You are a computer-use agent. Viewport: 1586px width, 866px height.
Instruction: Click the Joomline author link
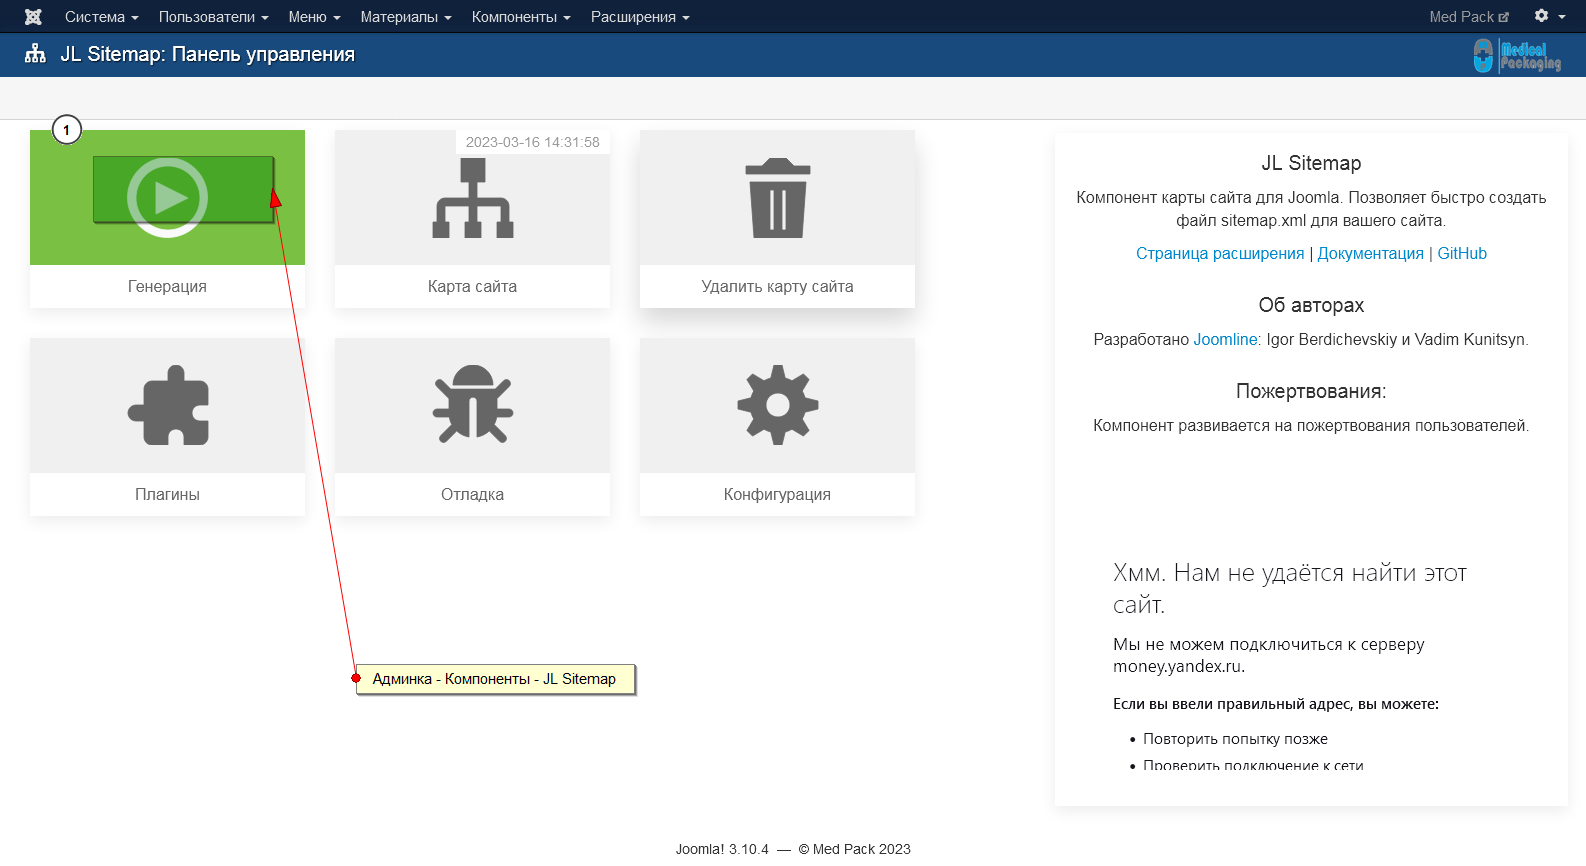1226,340
